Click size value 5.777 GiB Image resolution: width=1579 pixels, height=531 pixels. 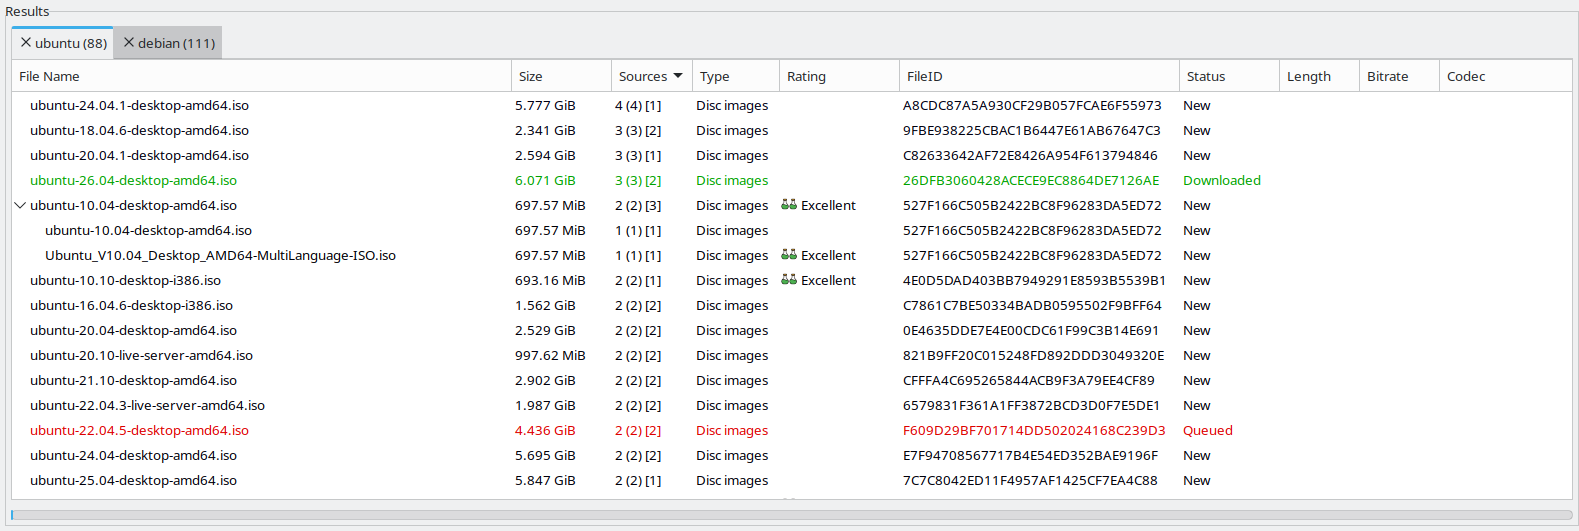point(545,105)
